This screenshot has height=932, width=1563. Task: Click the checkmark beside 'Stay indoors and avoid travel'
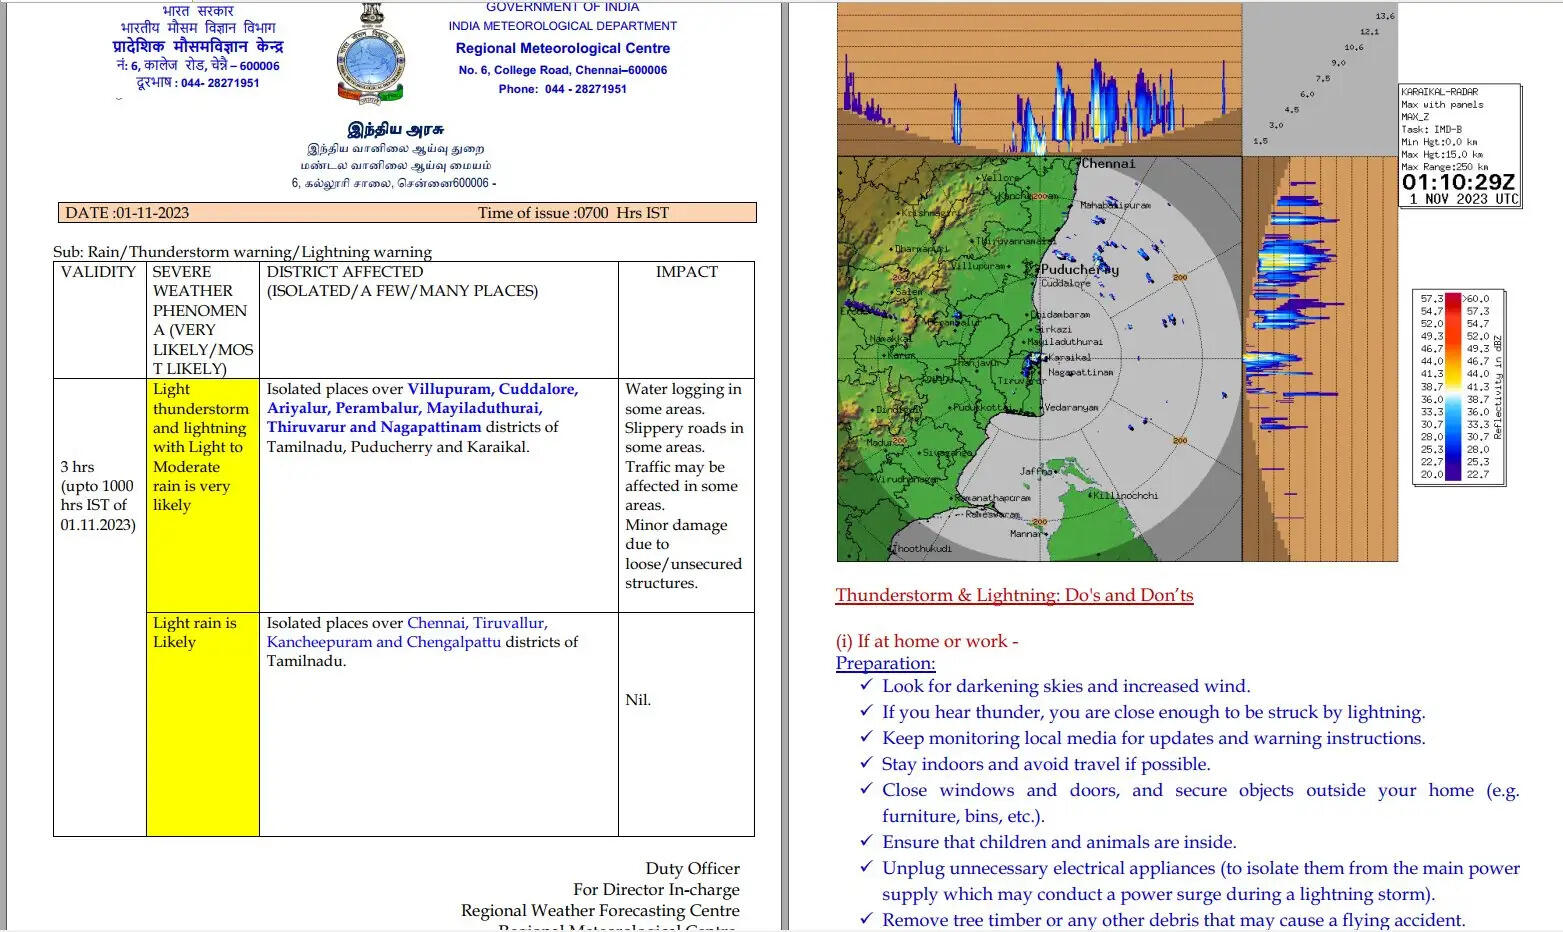click(866, 763)
